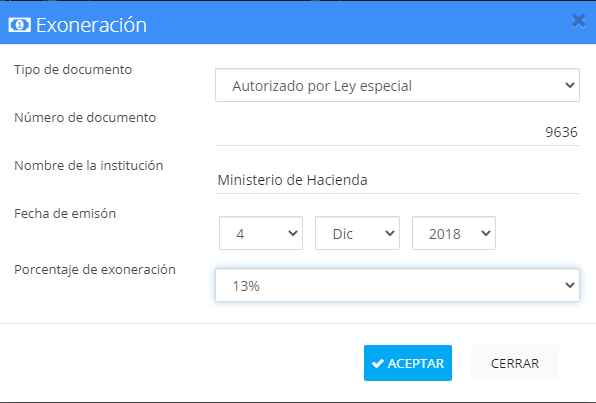
Task: Click the chevron on the 13% selector
Action: point(569,285)
